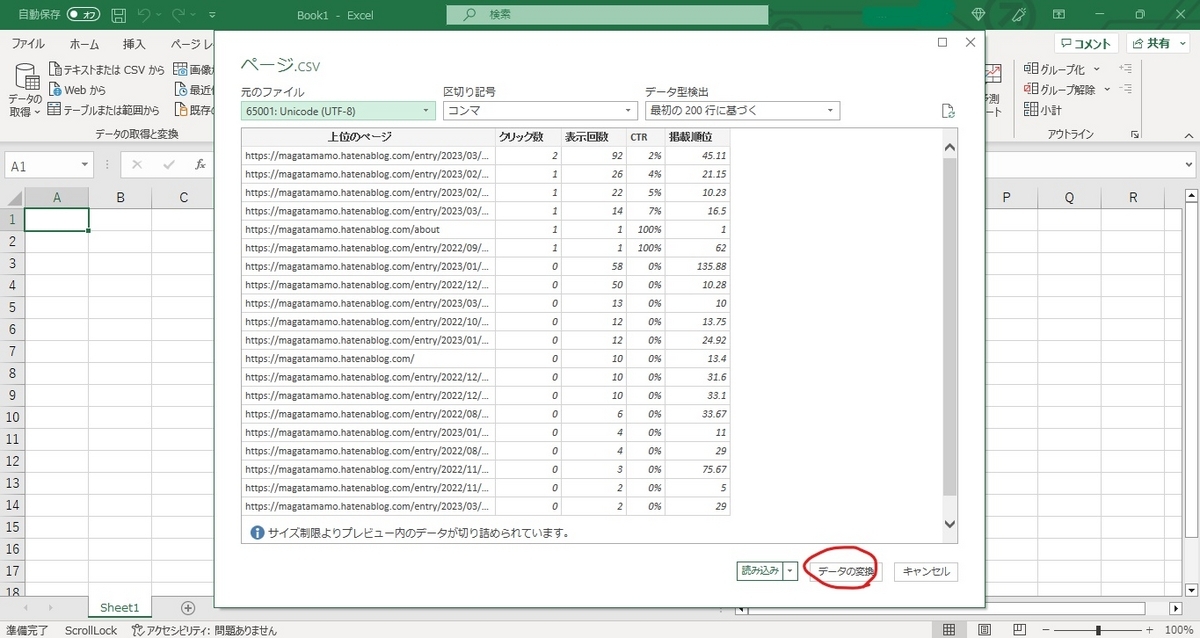Screen dimensions: 1200x638
Task: Click the fx insert function icon
Action: pos(200,165)
